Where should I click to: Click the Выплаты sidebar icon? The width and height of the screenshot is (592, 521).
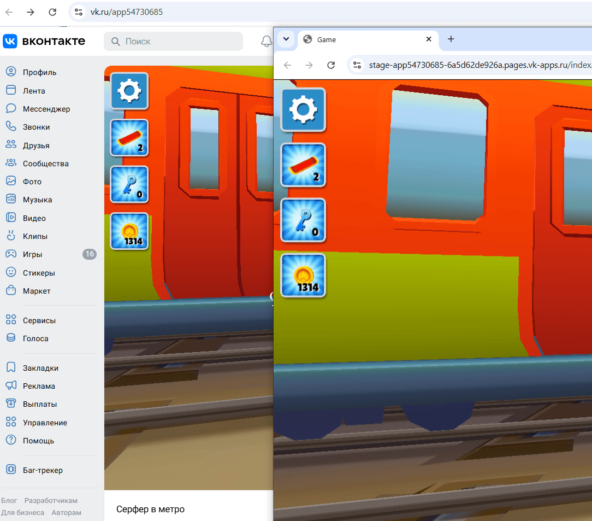point(11,403)
